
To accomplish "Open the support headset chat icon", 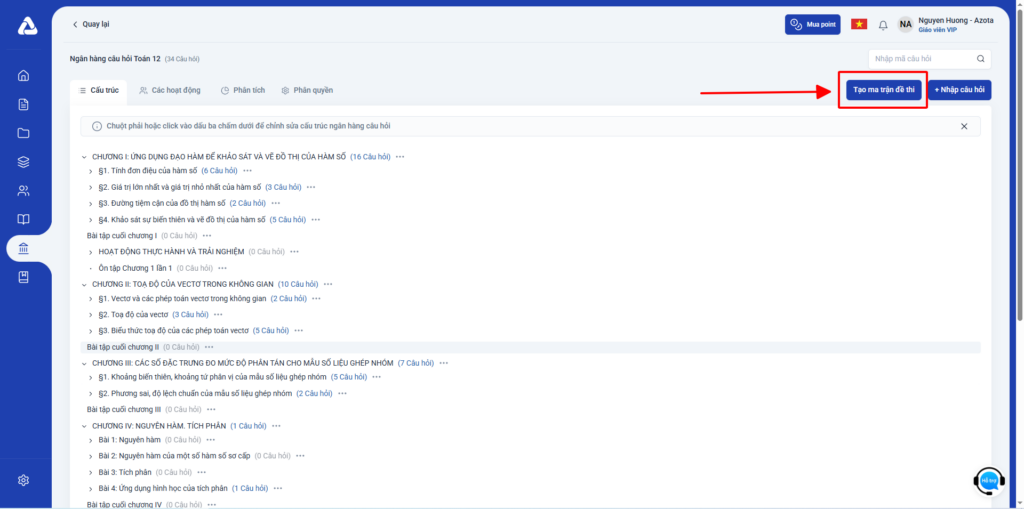I will pyautogui.click(x=989, y=481).
